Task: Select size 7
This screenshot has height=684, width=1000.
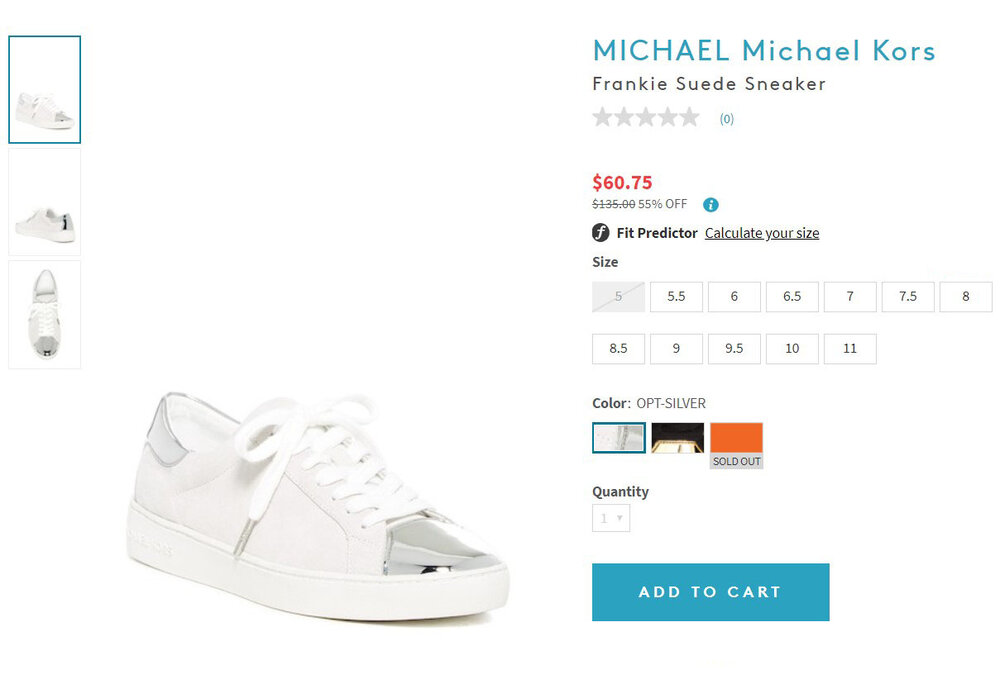Action: (850, 297)
